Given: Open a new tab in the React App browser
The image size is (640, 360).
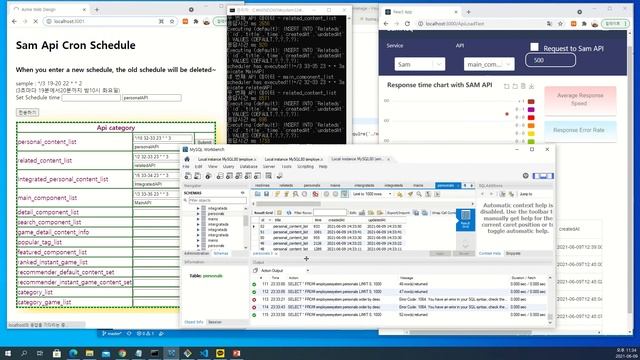Looking at the screenshot, I should 469,12.
